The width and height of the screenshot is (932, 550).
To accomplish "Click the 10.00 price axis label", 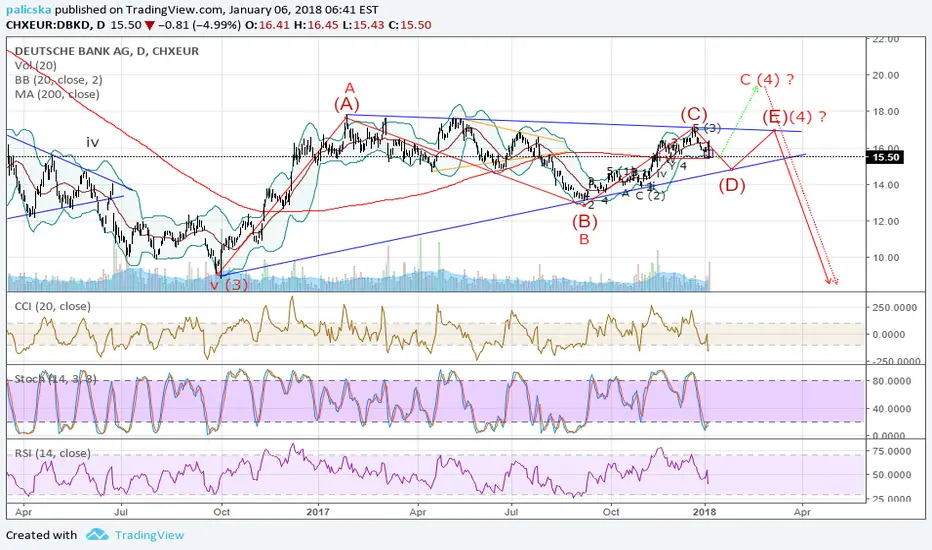I will tap(886, 257).
